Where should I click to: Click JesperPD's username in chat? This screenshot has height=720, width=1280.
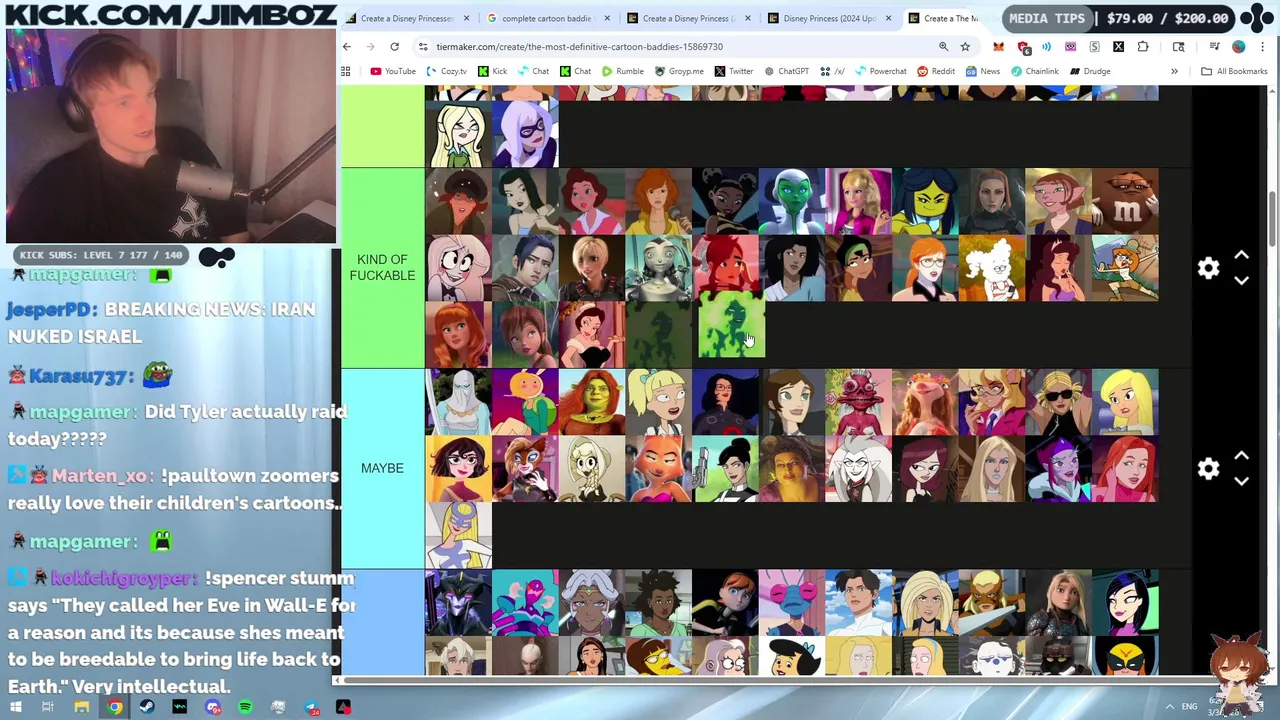point(51,309)
